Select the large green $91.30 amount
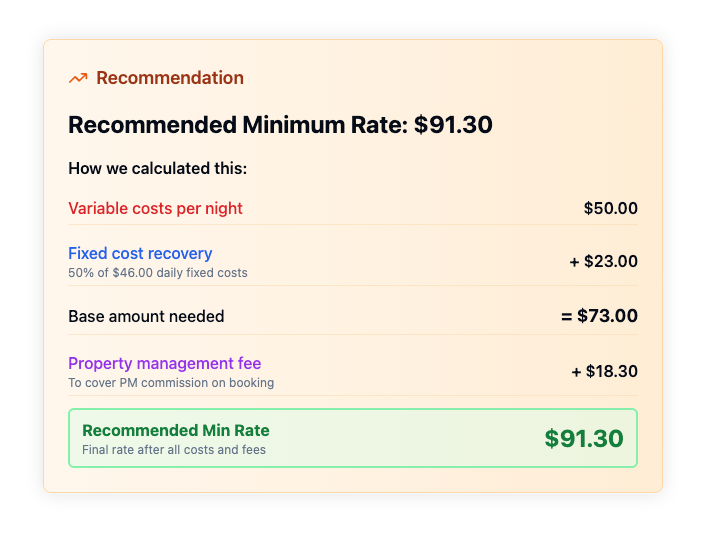The height and width of the screenshot is (540, 703). [584, 439]
